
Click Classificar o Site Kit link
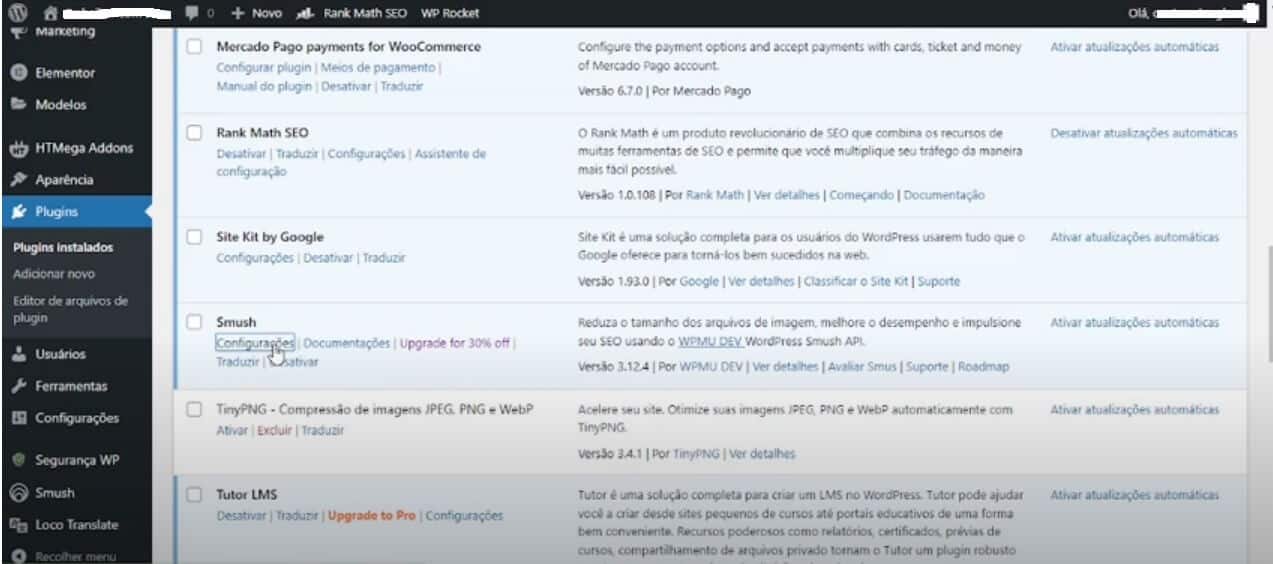point(856,282)
